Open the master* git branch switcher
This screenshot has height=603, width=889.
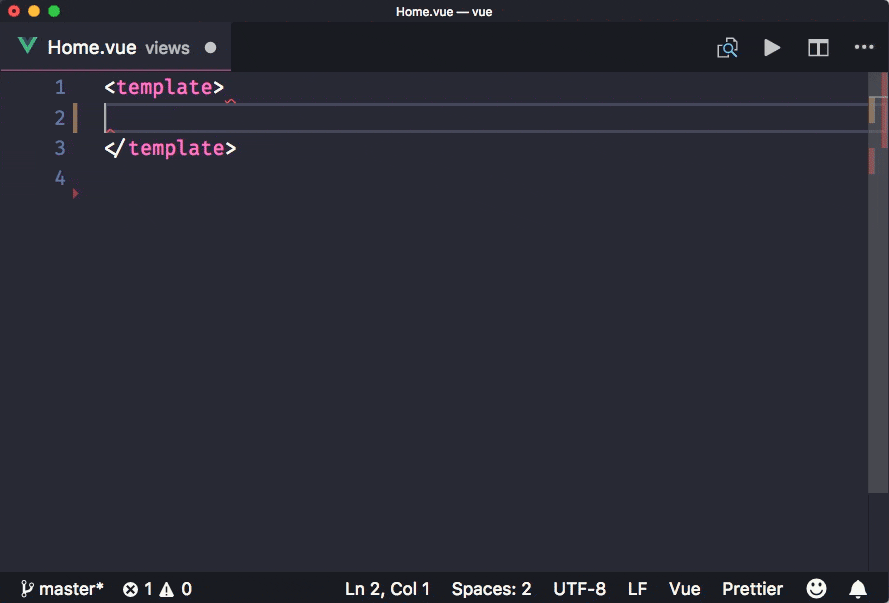click(x=62, y=589)
